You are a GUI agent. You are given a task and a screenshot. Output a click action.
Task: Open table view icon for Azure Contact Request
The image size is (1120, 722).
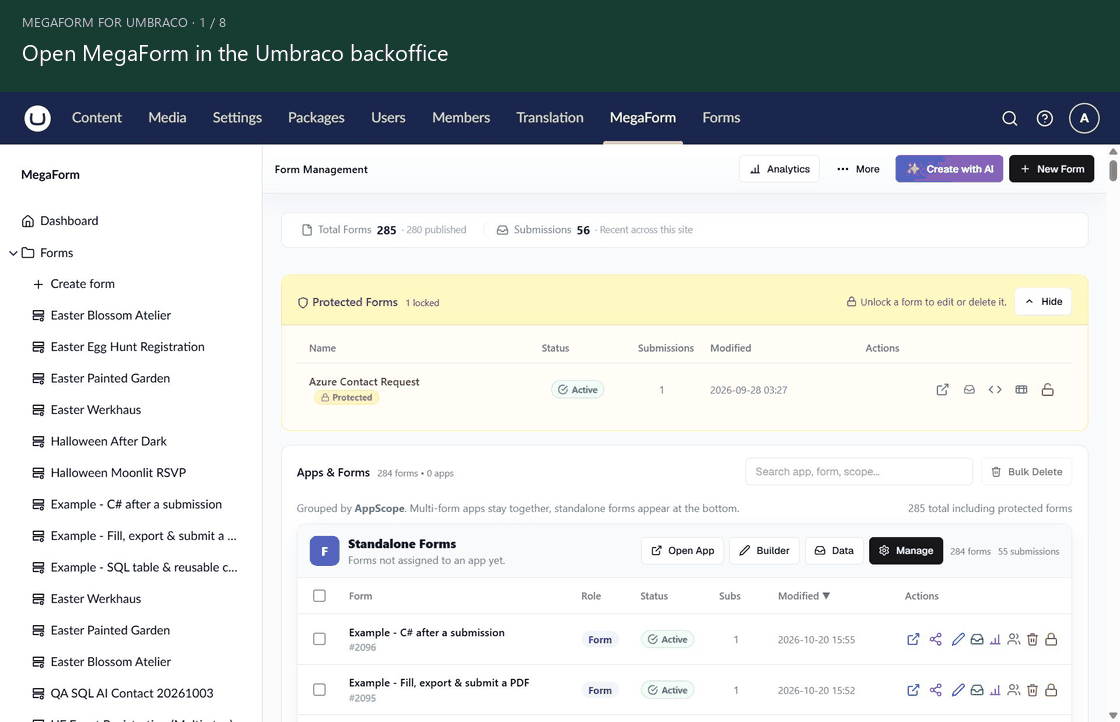pos(1021,389)
